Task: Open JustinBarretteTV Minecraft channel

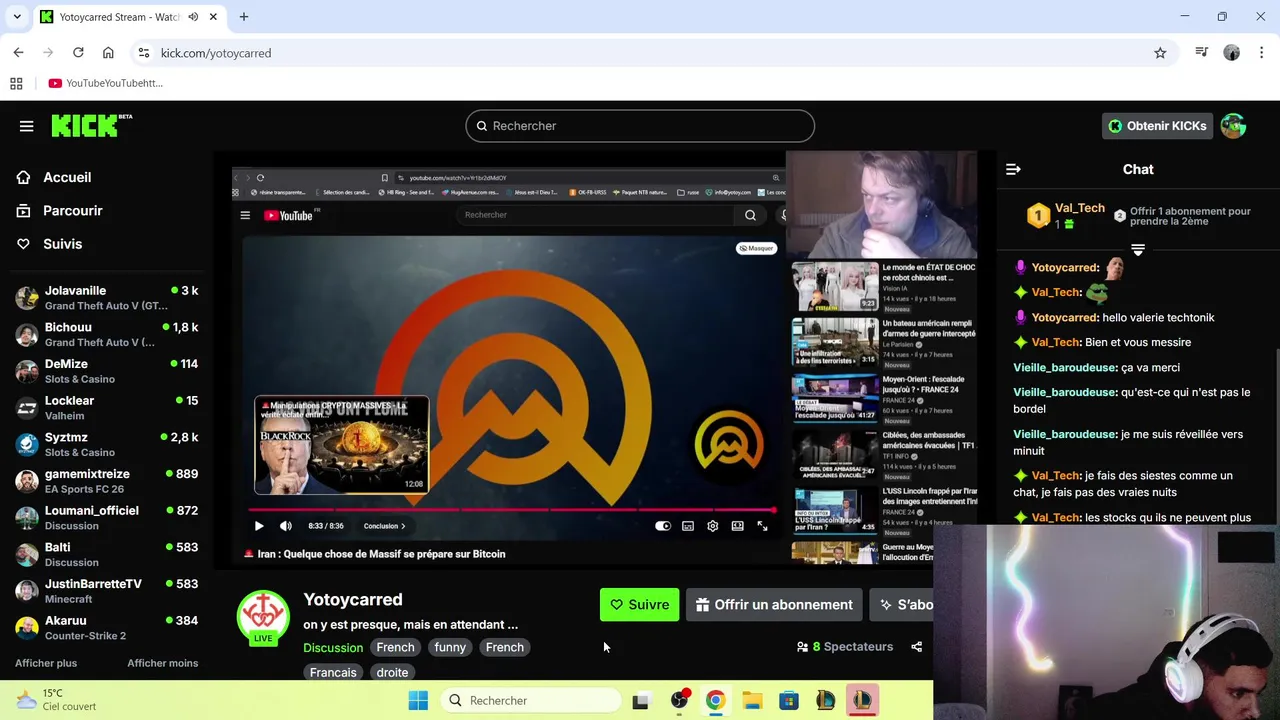Action: (x=106, y=591)
